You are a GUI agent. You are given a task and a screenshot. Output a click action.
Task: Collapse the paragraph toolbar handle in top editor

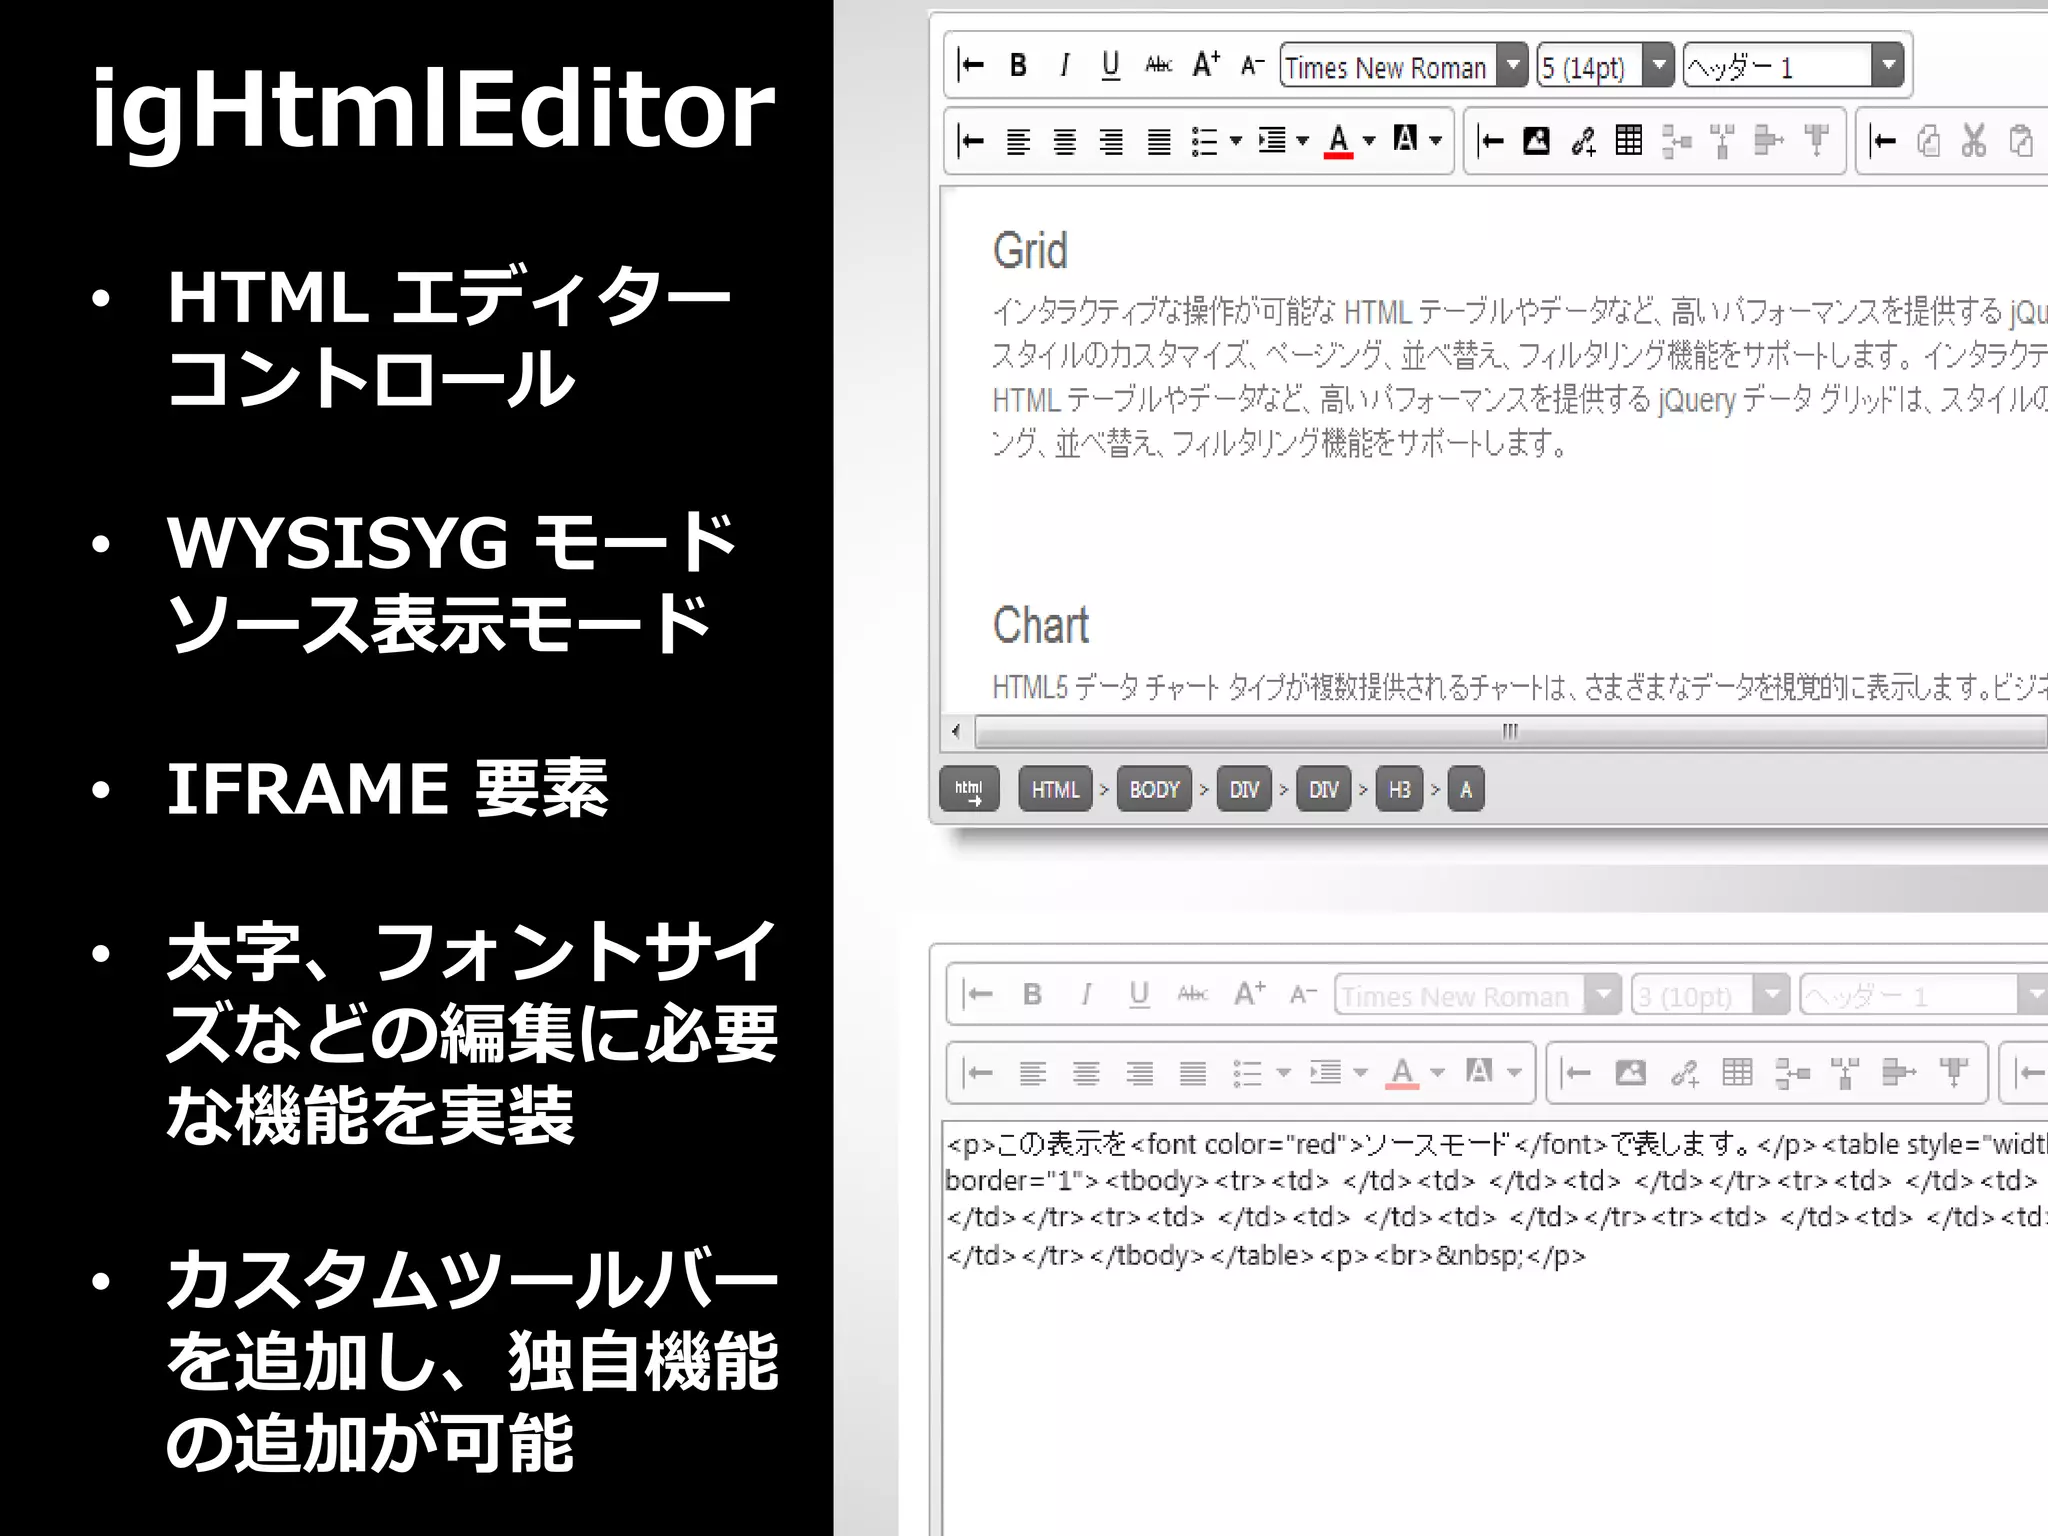coord(970,142)
